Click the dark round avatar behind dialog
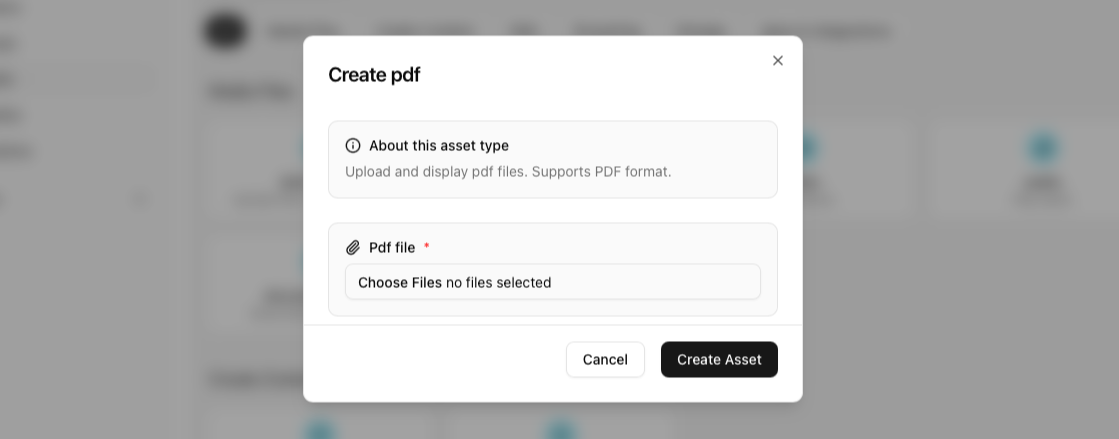The height and width of the screenshot is (439, 1119). point(225,30)
